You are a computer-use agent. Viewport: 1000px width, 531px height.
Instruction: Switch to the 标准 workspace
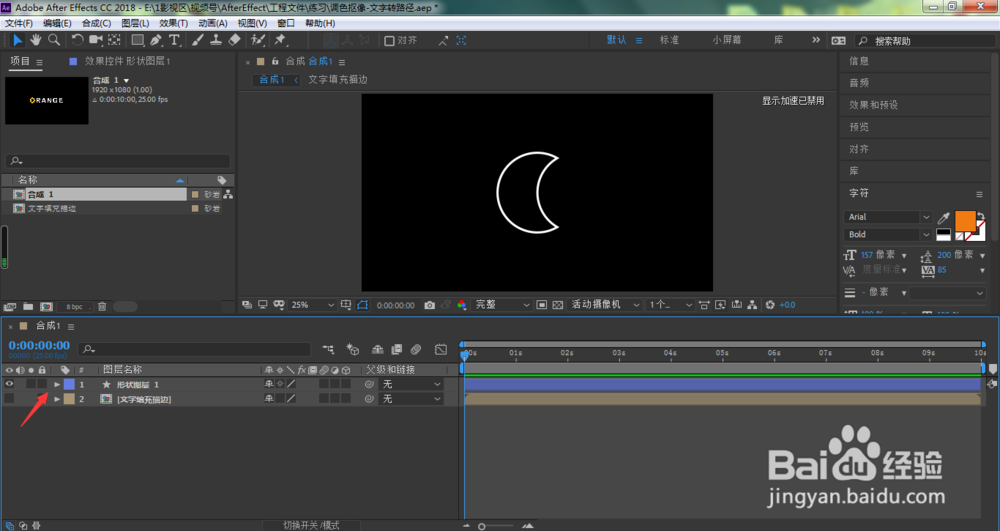click(x=669, y=40)
